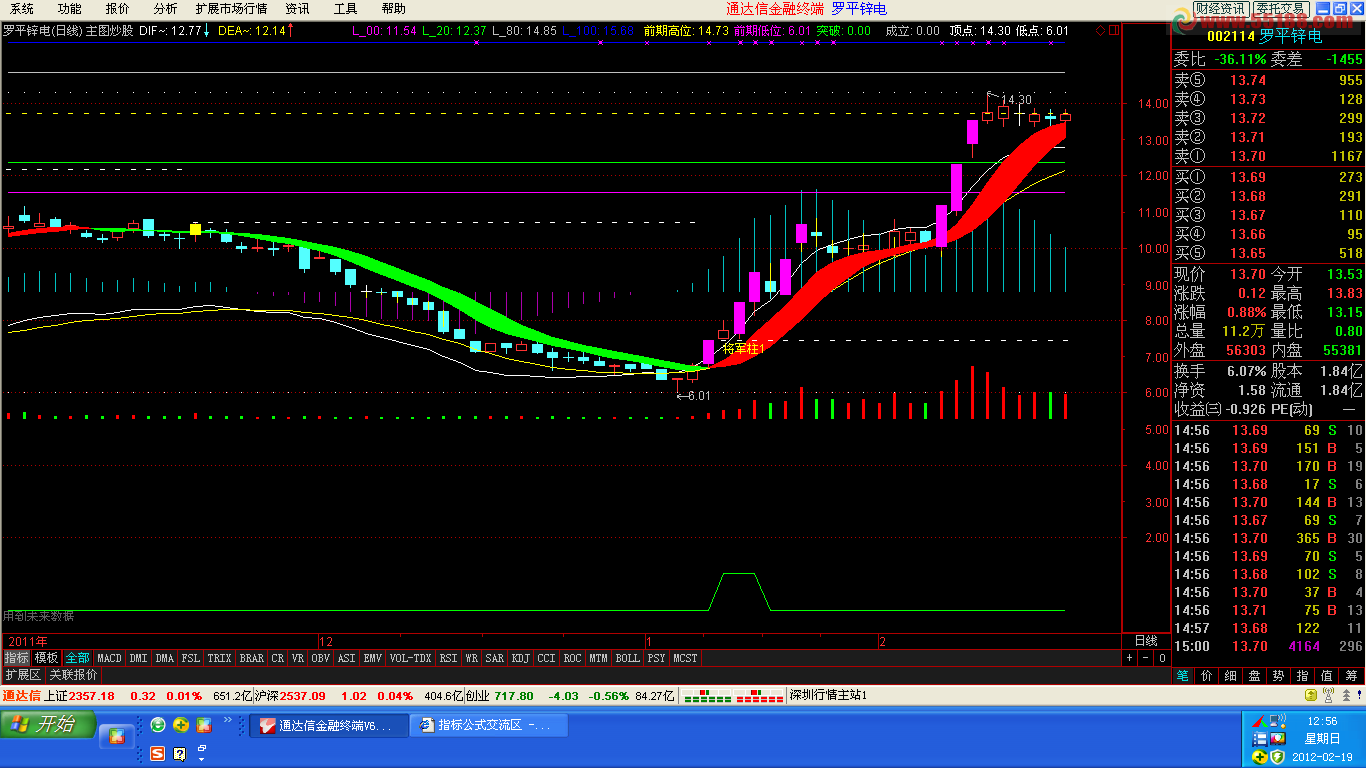This screenshot has height=768, width=1366.
Task: Switch to the 通达信金融终端 taskbar window
Action: point(329,725)
